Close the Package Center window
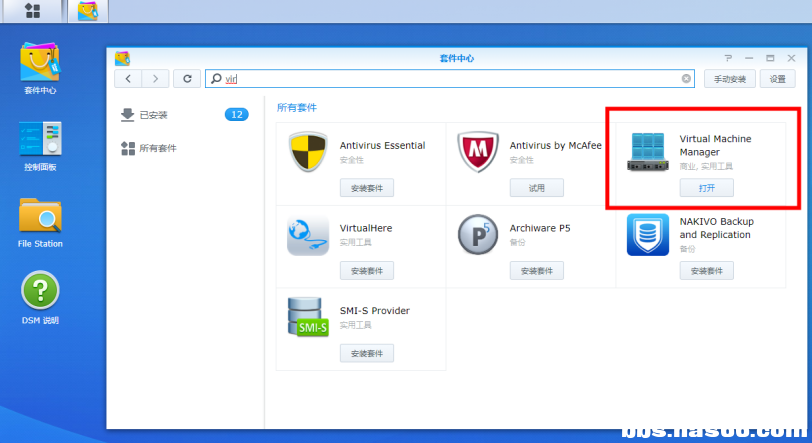This screenshot has height=443, width=812. (791, 58)
